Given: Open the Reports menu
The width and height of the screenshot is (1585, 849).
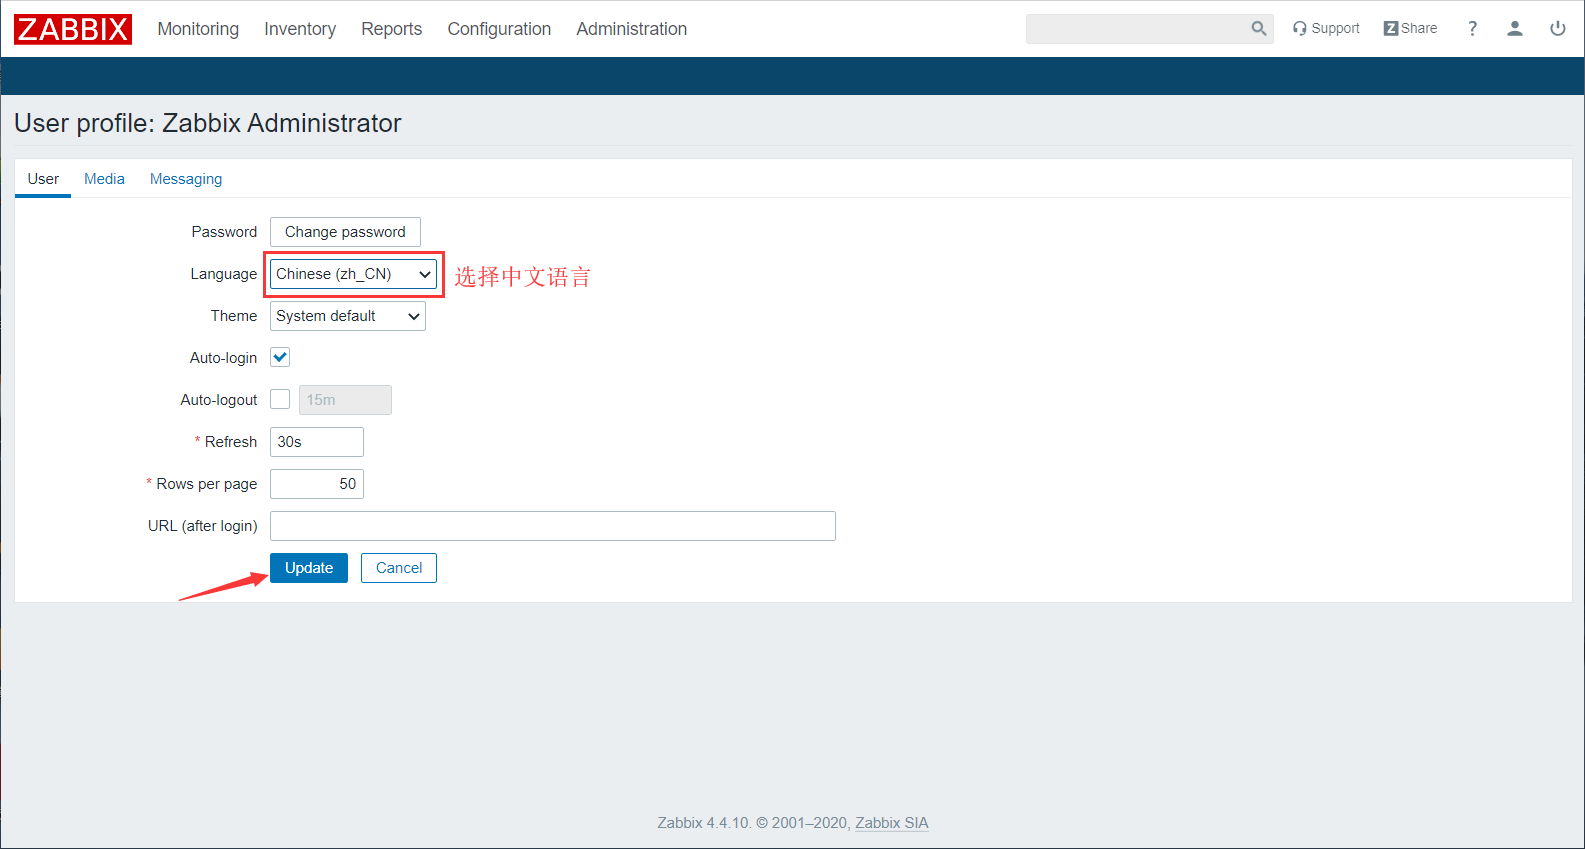Looking at the screenshot, I should (391, 29).
